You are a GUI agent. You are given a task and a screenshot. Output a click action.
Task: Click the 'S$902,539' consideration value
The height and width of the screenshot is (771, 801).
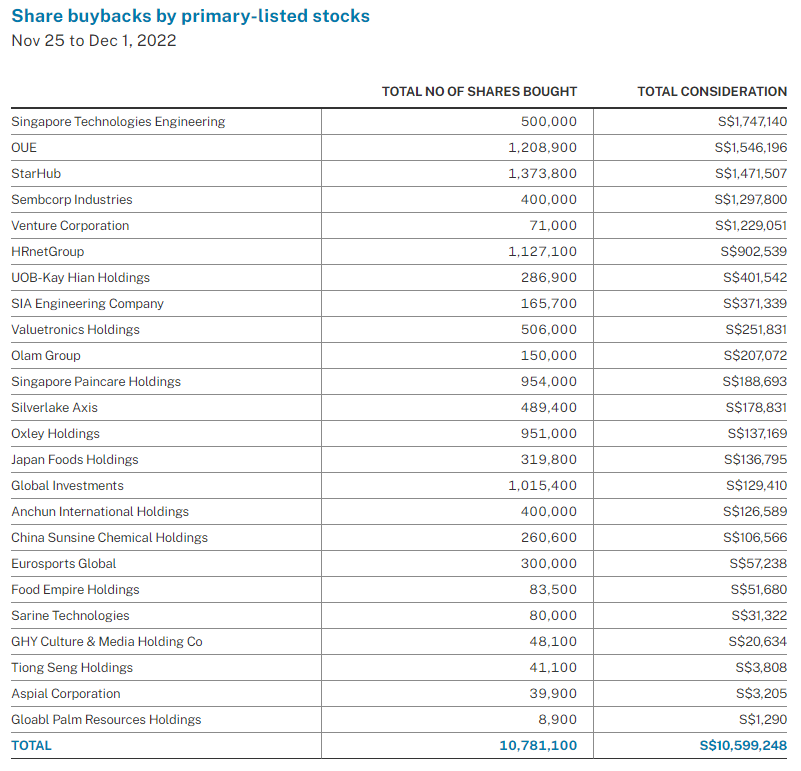click(x=753, y=252)
